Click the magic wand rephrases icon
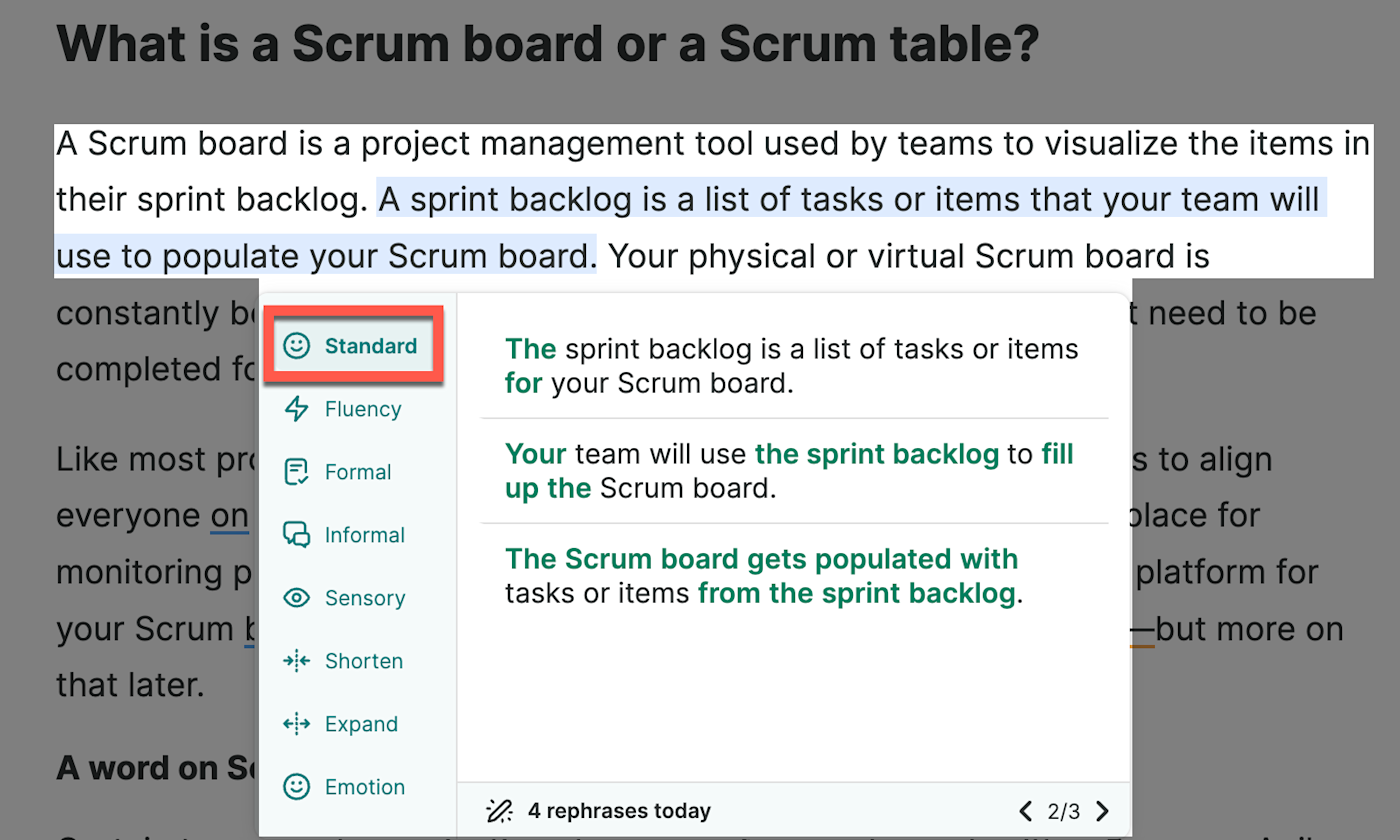The image size is (1400, 840). click(x=498, y=811)
